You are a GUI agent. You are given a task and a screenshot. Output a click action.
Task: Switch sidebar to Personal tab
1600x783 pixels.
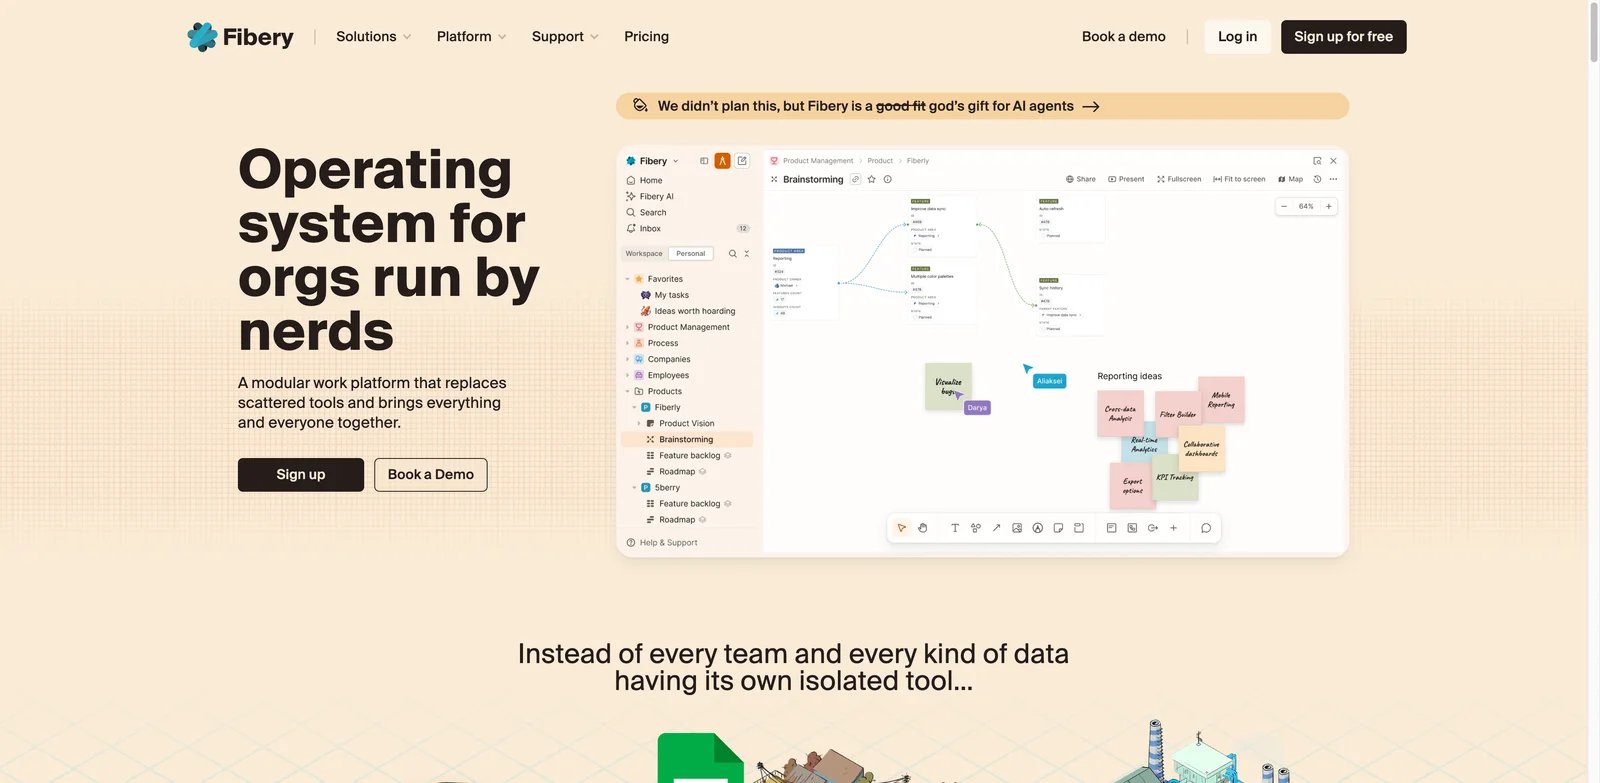click(x=691, y=254)
